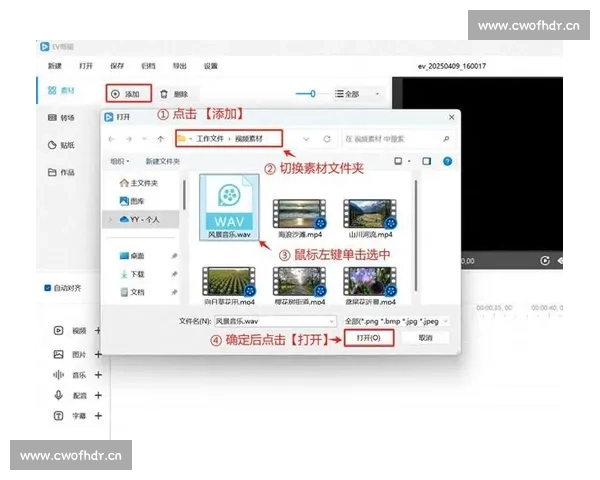Click the dialog Back arrow
Screen dimensions: 600x480
point(111,139)
